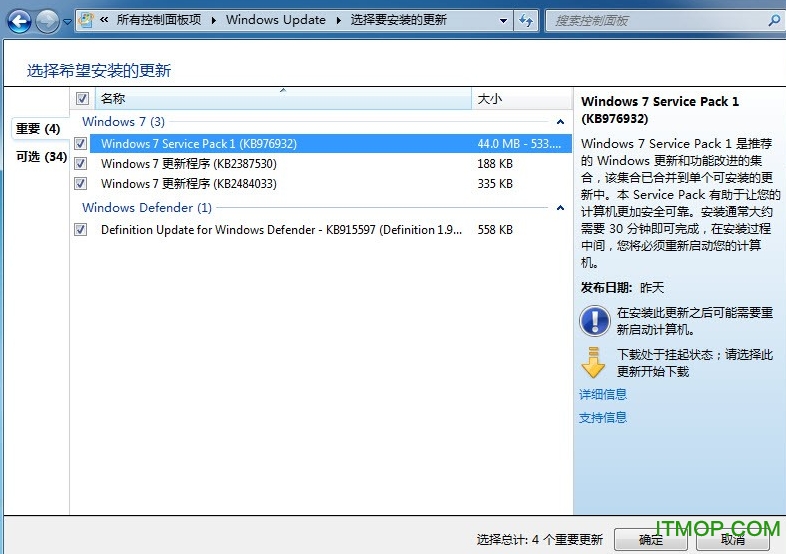Screen dimensions: 786x554
Task: Collapse the Windows 7 (3) group arrow
Action: [560, 122]
